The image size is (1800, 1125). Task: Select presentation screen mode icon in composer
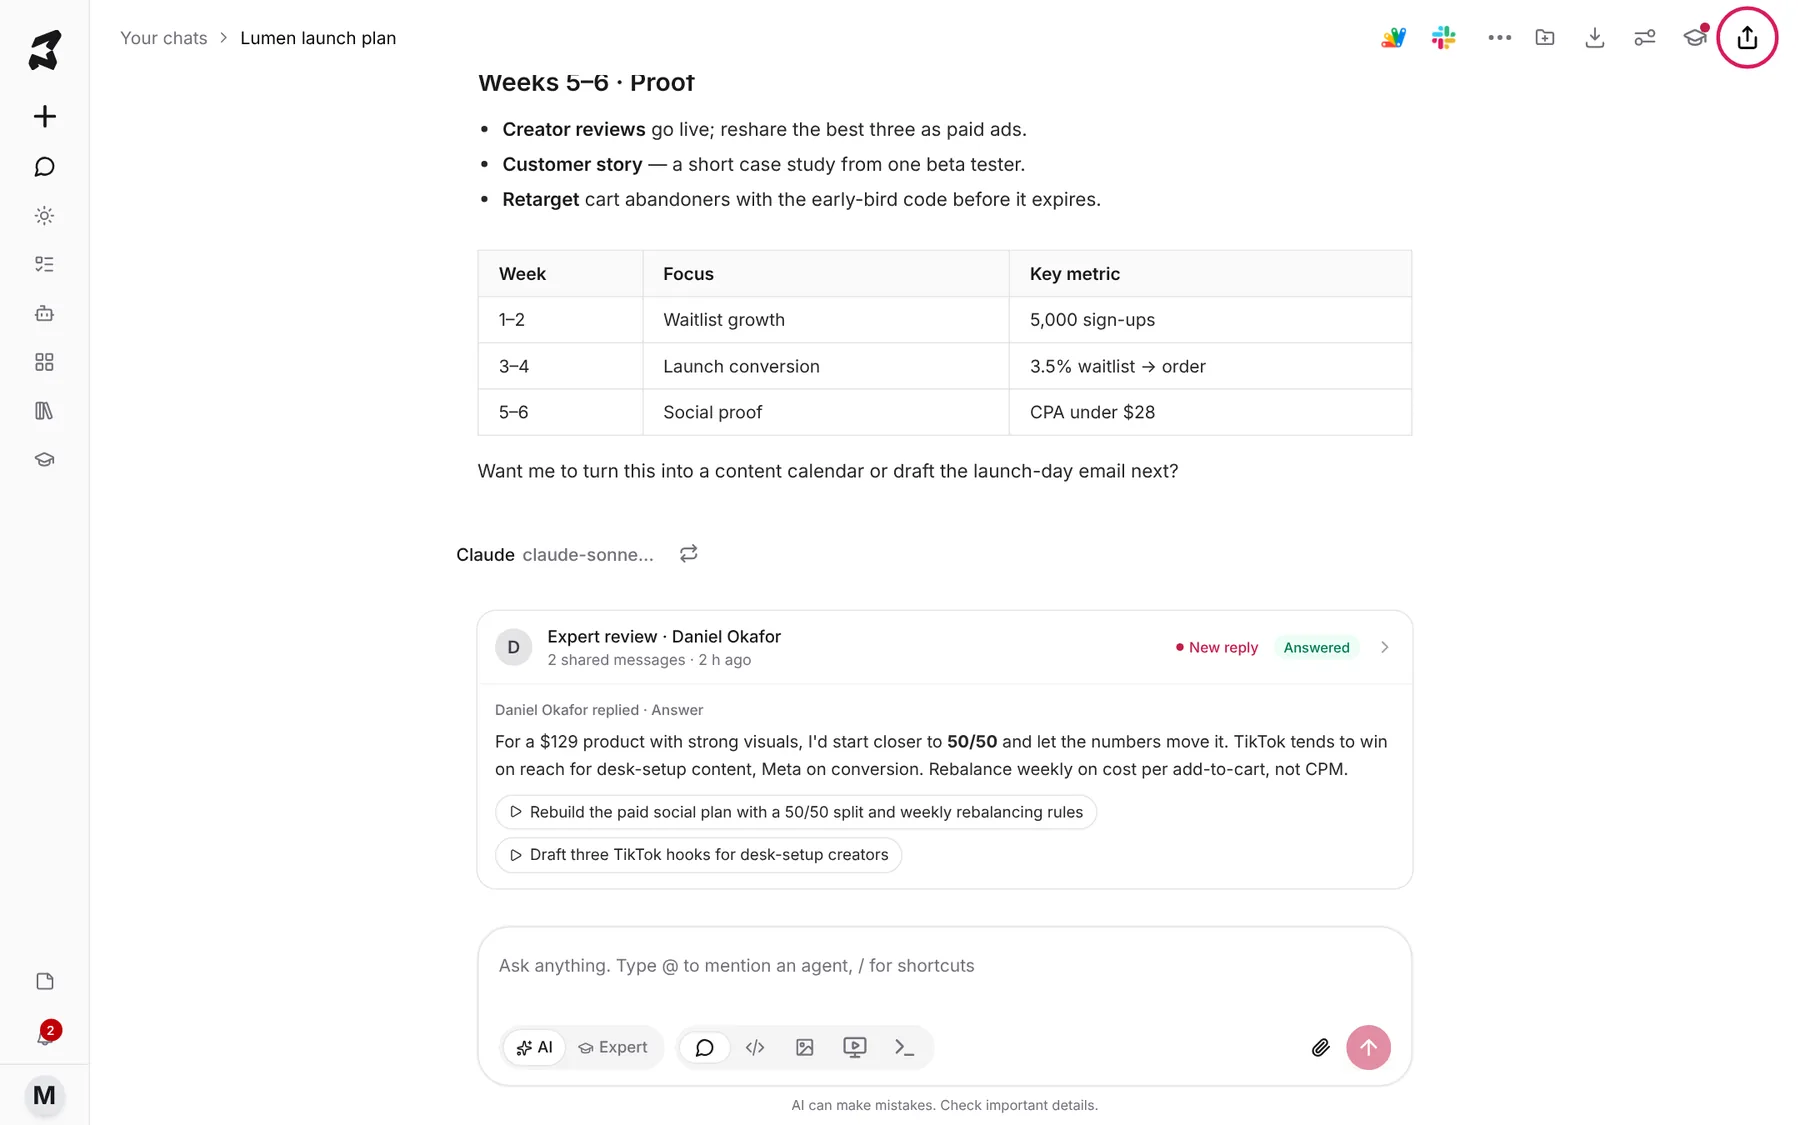855,1047
